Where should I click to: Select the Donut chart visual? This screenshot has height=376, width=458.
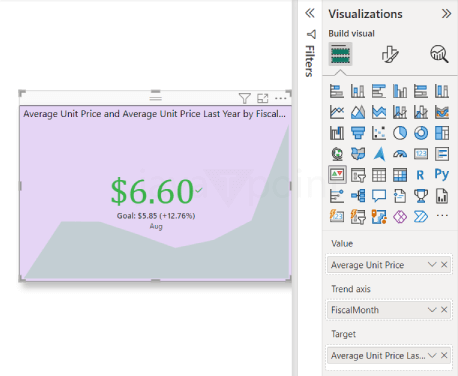tap(421, 133)
